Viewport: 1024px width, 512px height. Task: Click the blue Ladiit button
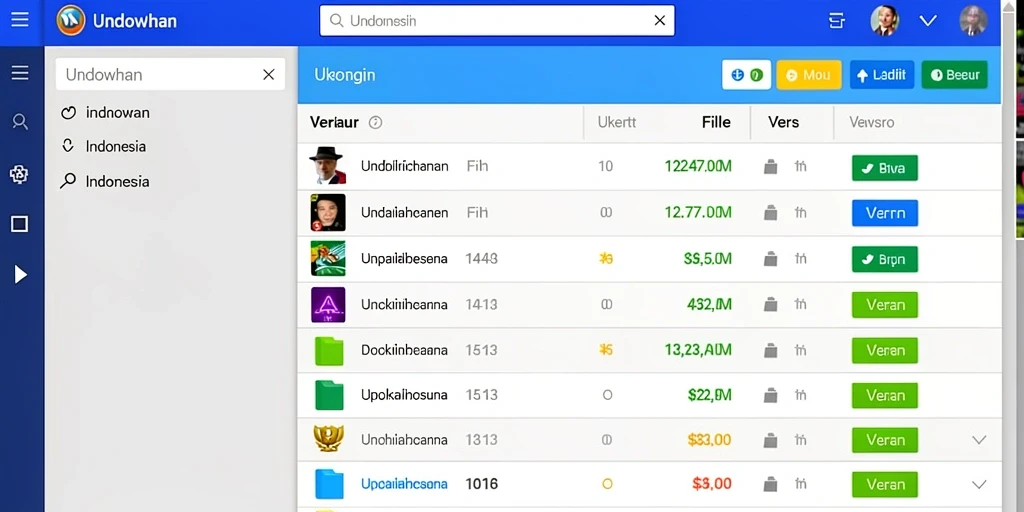(x=882, y=74)
